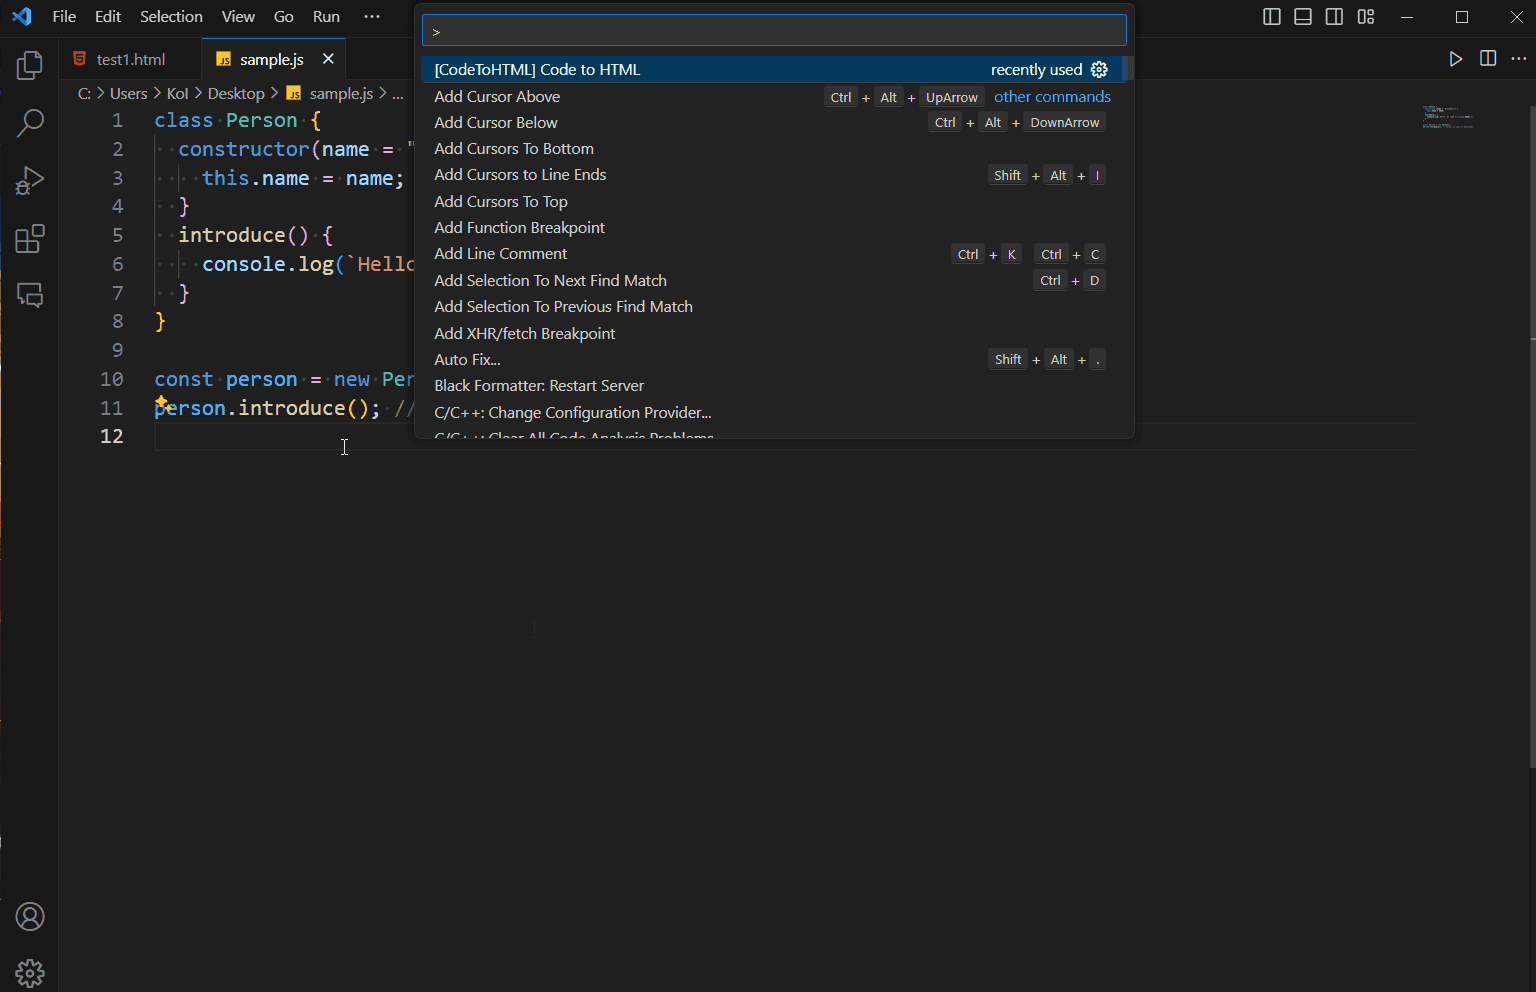Open the Explorer view in activity bar
Image resolution: width=1536 pixels, height=992 pixels.
pyautogui.click(x=30, y=66)
